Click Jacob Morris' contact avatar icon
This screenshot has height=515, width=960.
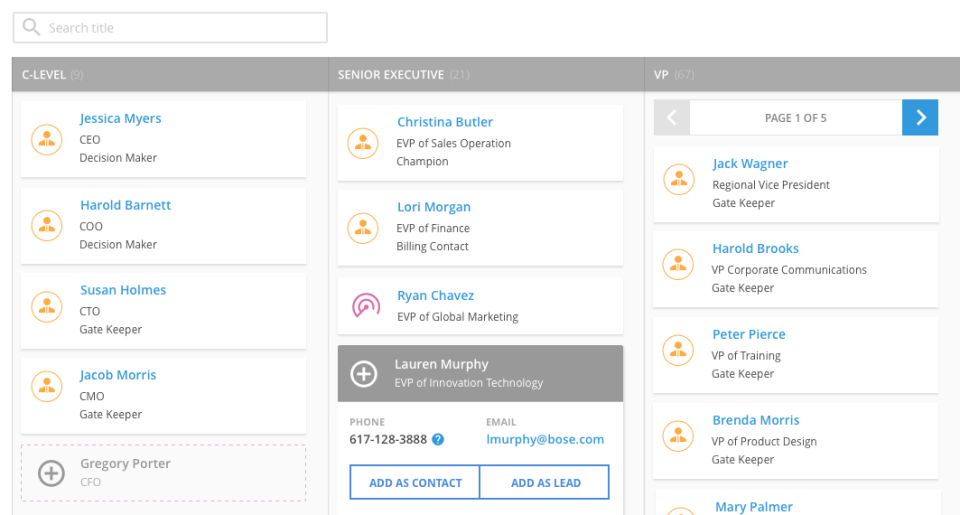[x=47, y=386]
